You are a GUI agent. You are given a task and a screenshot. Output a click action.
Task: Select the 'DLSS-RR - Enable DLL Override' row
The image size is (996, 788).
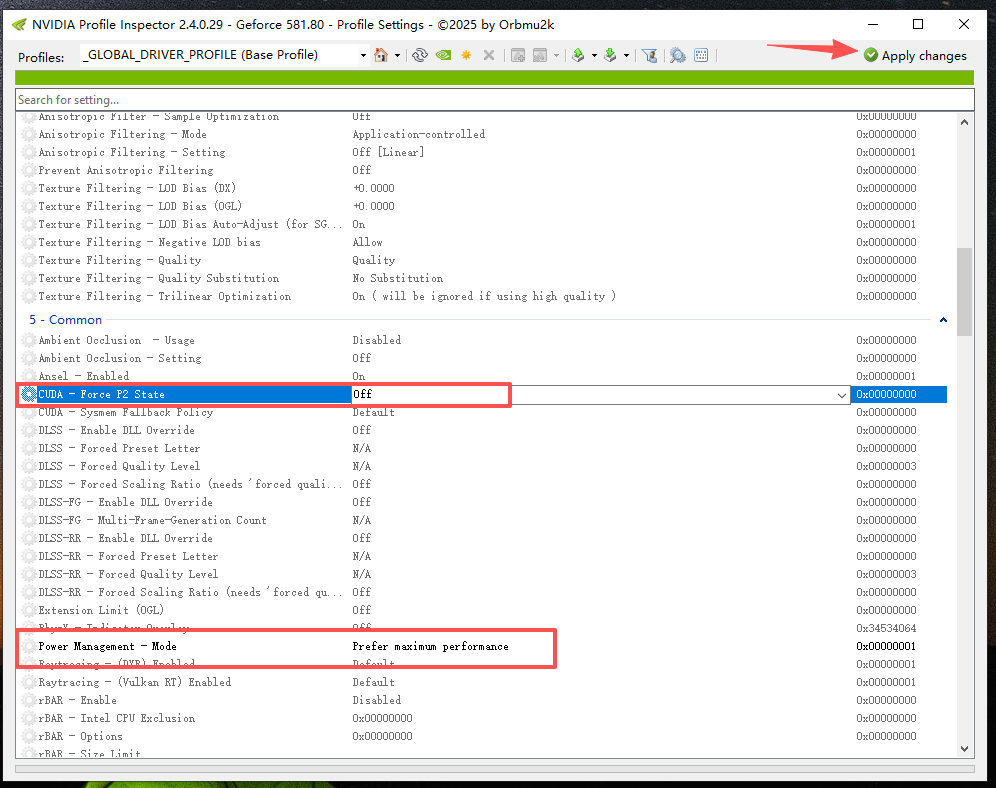pyautogui.click(x=483, y=538)
